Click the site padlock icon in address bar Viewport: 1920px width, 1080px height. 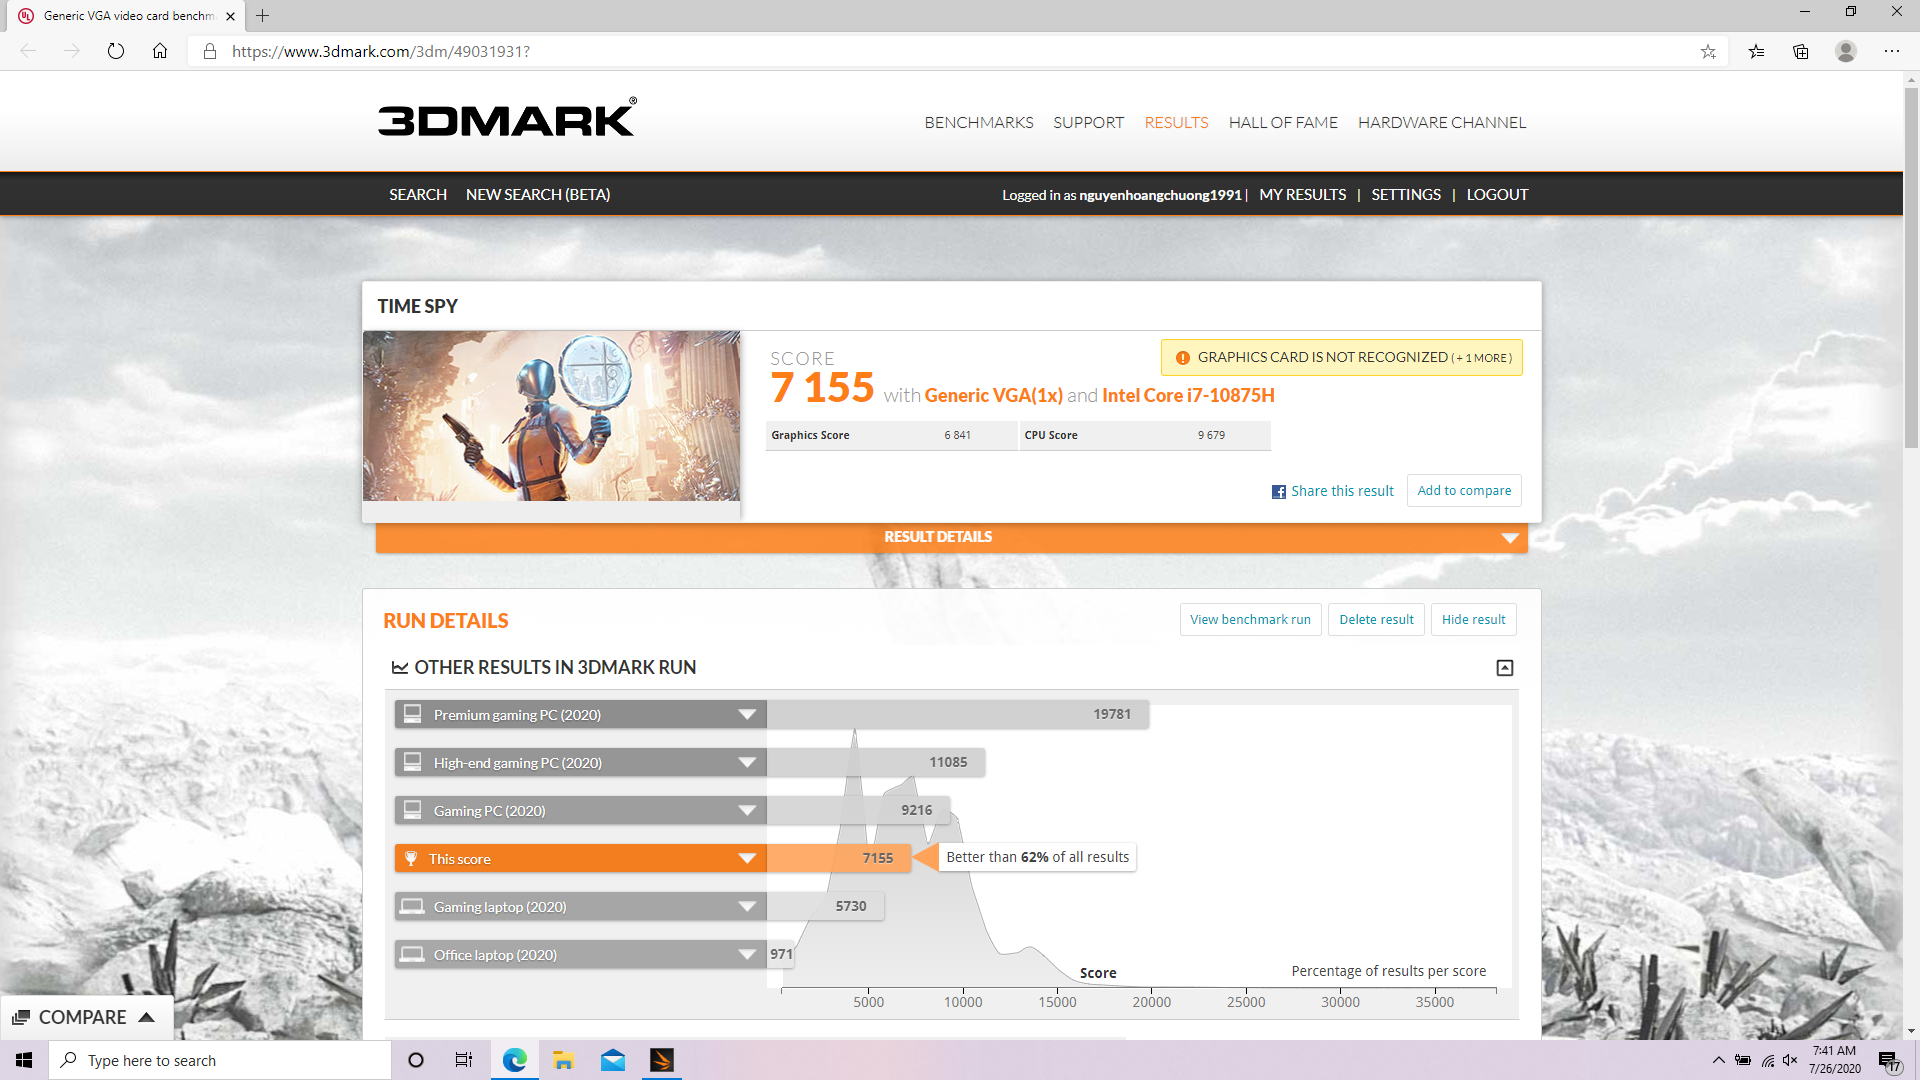[x=210, y=51]
